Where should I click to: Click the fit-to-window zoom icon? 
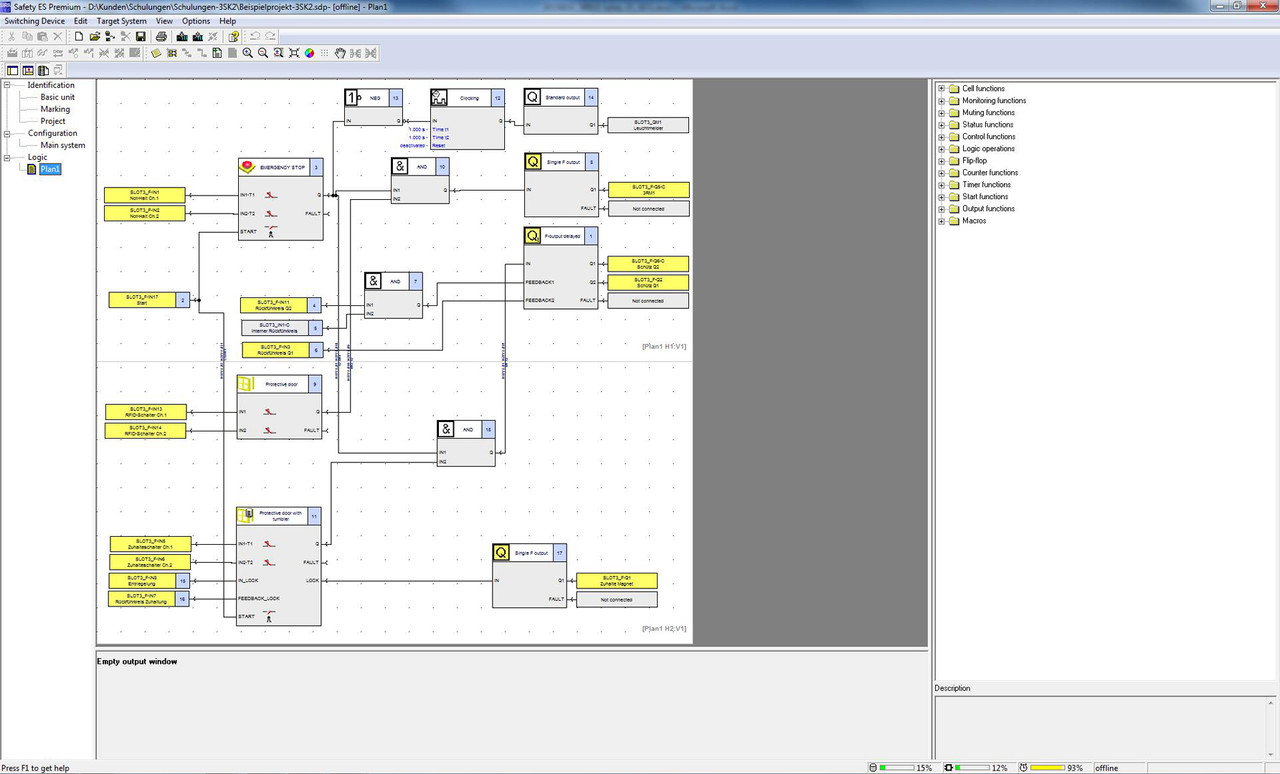tap(294, 53)
